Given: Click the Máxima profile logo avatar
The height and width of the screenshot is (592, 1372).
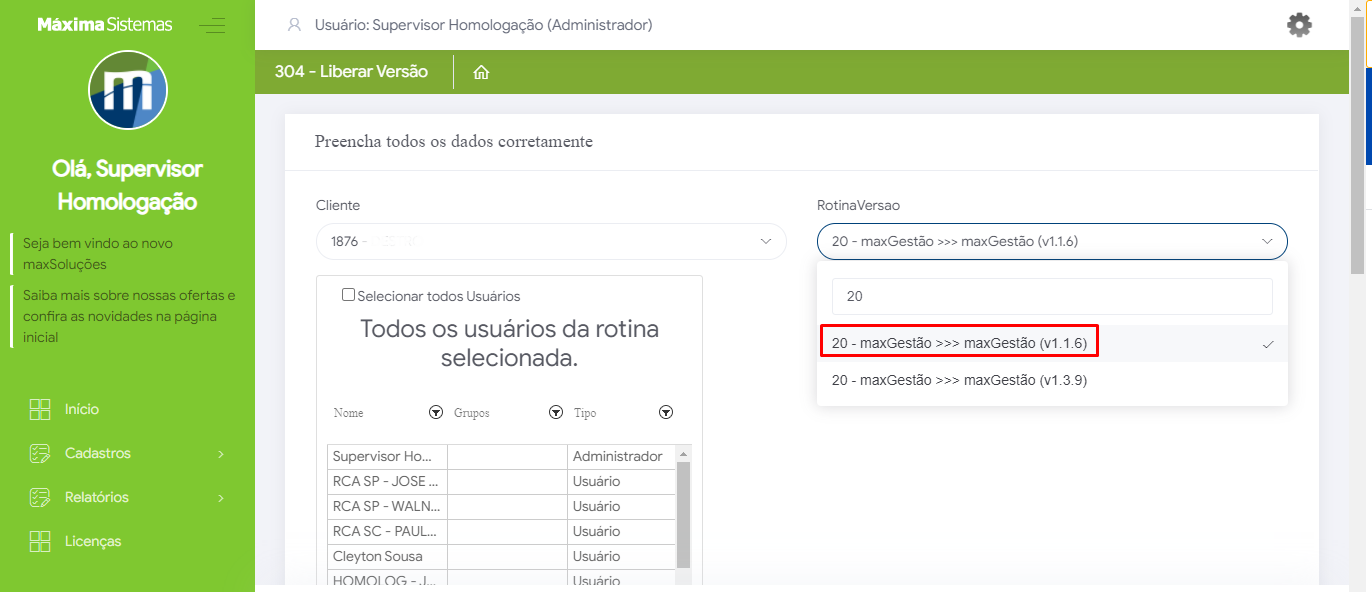Looking at the screenshot, I should tap(128, 90).
